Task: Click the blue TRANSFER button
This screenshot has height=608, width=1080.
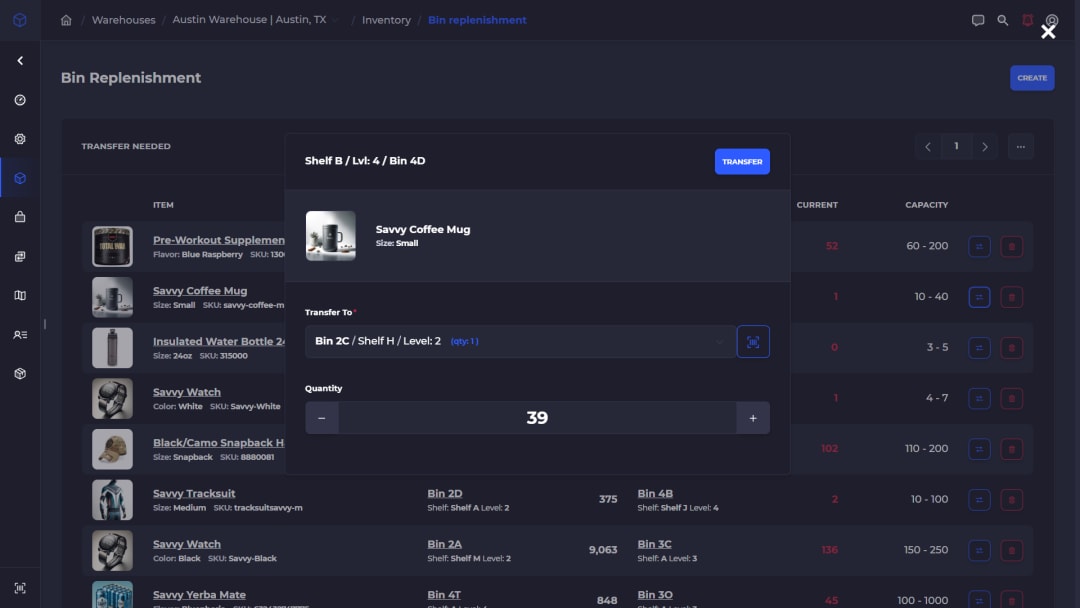Action: pos(742,162)
